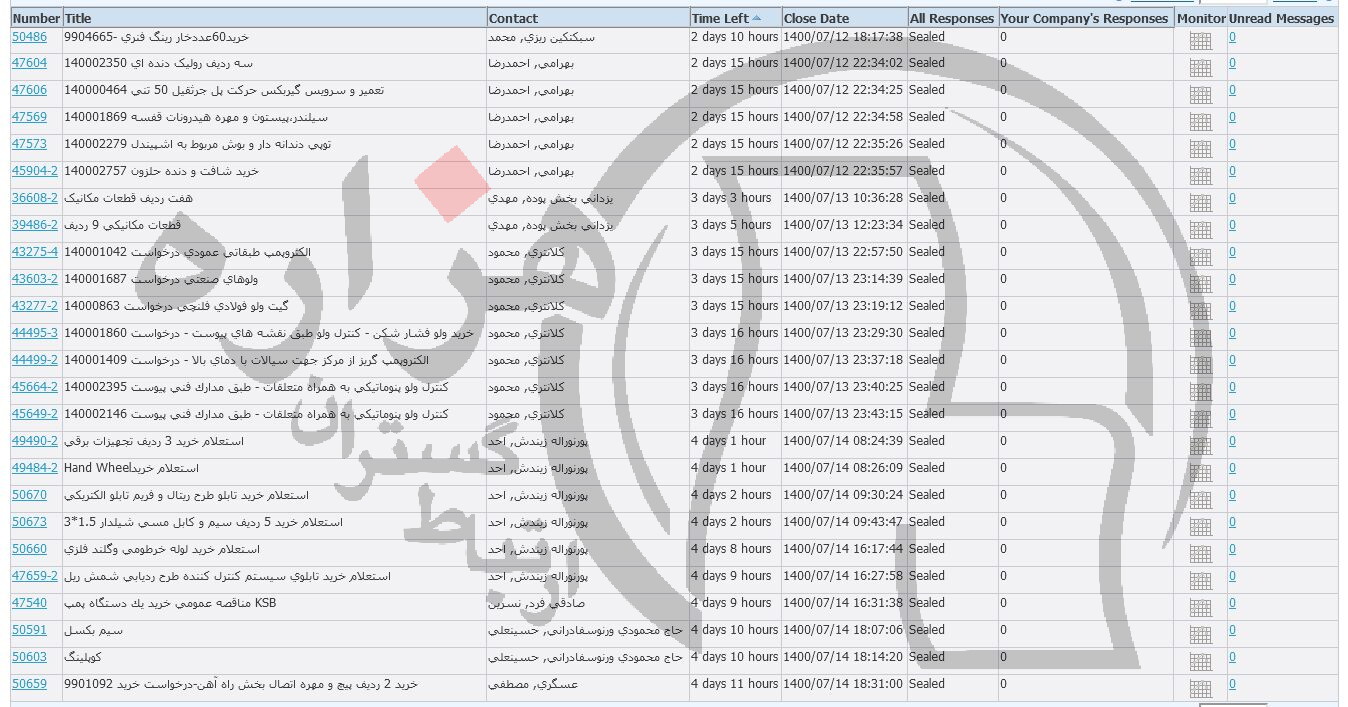The height and width of the screenshot is (707, 1348).
Task: Click the All Responses column header
Action: pyautogui.click(x=951, y=18)
